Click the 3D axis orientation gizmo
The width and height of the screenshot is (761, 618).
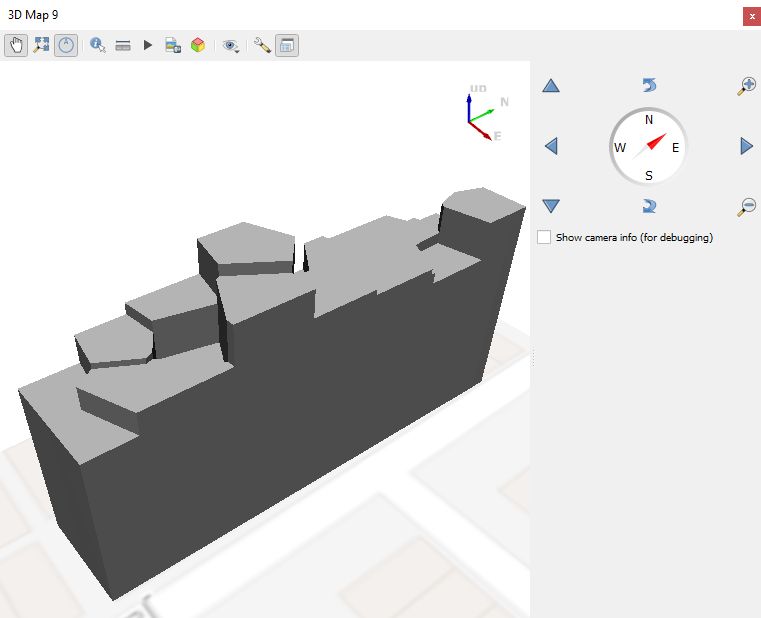[x=485, y=113]
